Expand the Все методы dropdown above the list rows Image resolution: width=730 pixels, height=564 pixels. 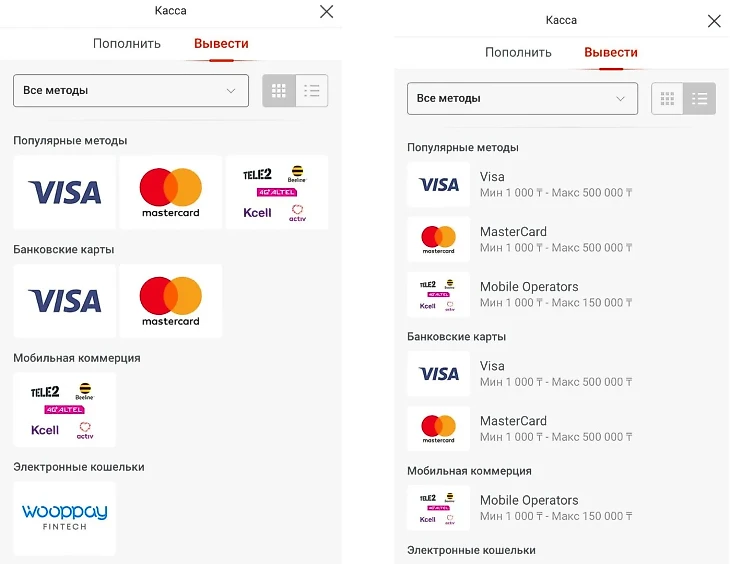pos(522,99)
